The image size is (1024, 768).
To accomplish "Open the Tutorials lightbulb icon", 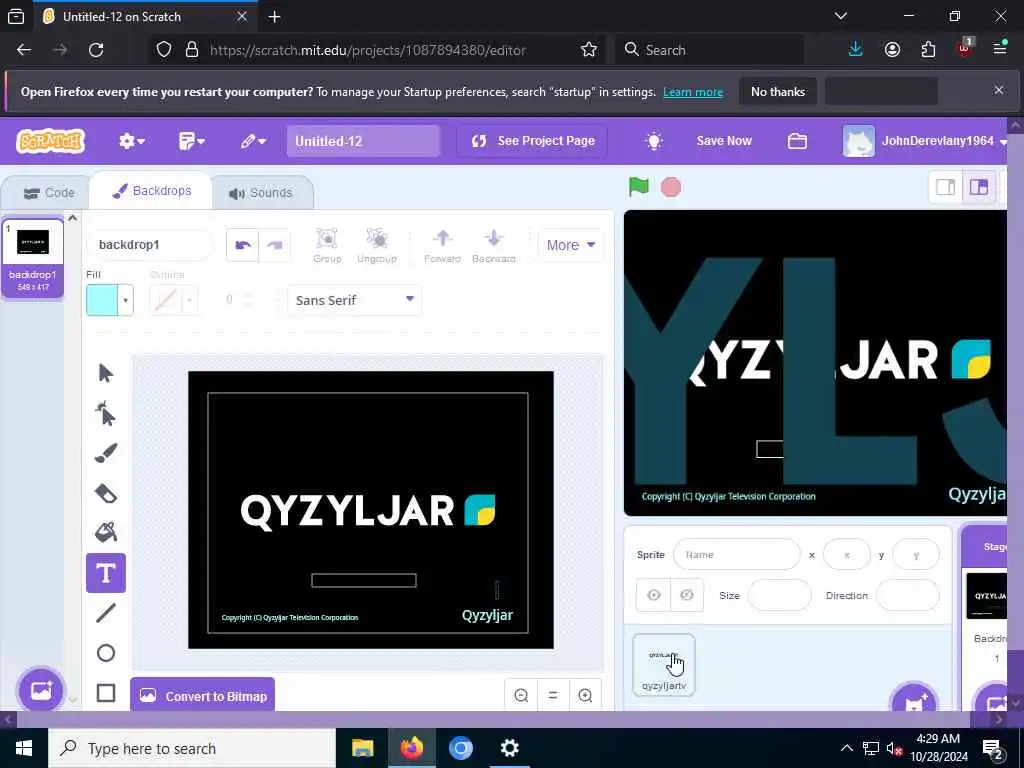I will [x=654, y=141].
